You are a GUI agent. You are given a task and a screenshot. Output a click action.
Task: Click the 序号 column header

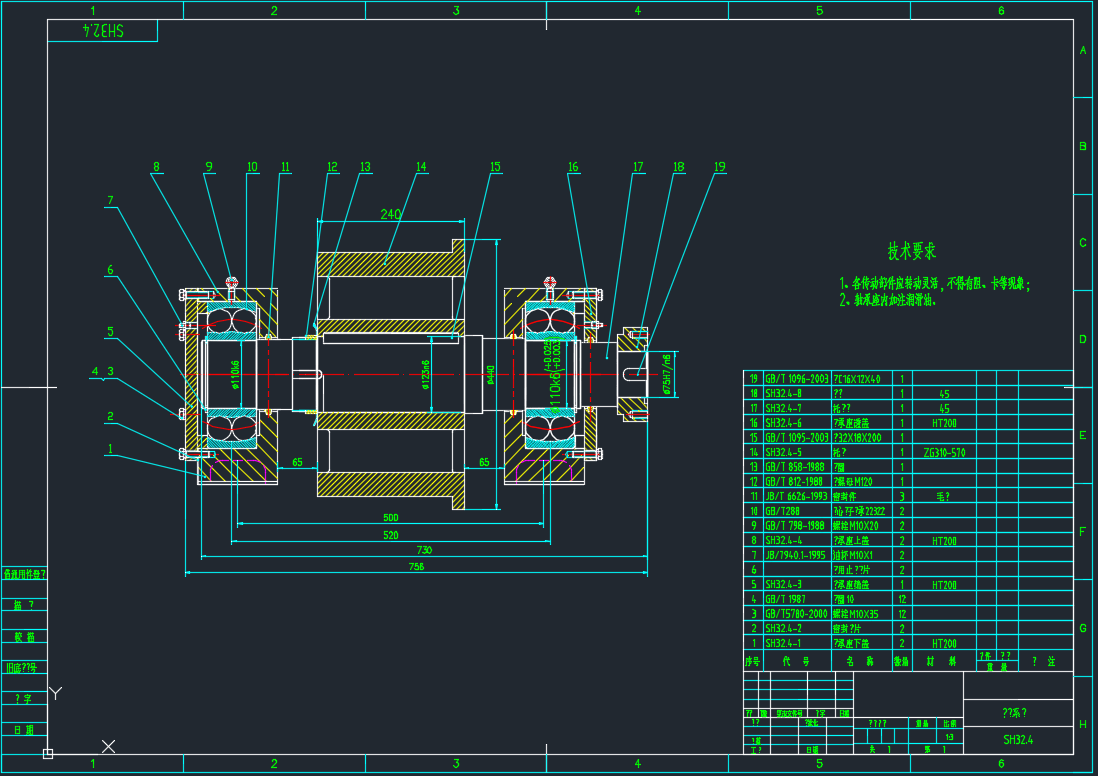click(752, 661)
